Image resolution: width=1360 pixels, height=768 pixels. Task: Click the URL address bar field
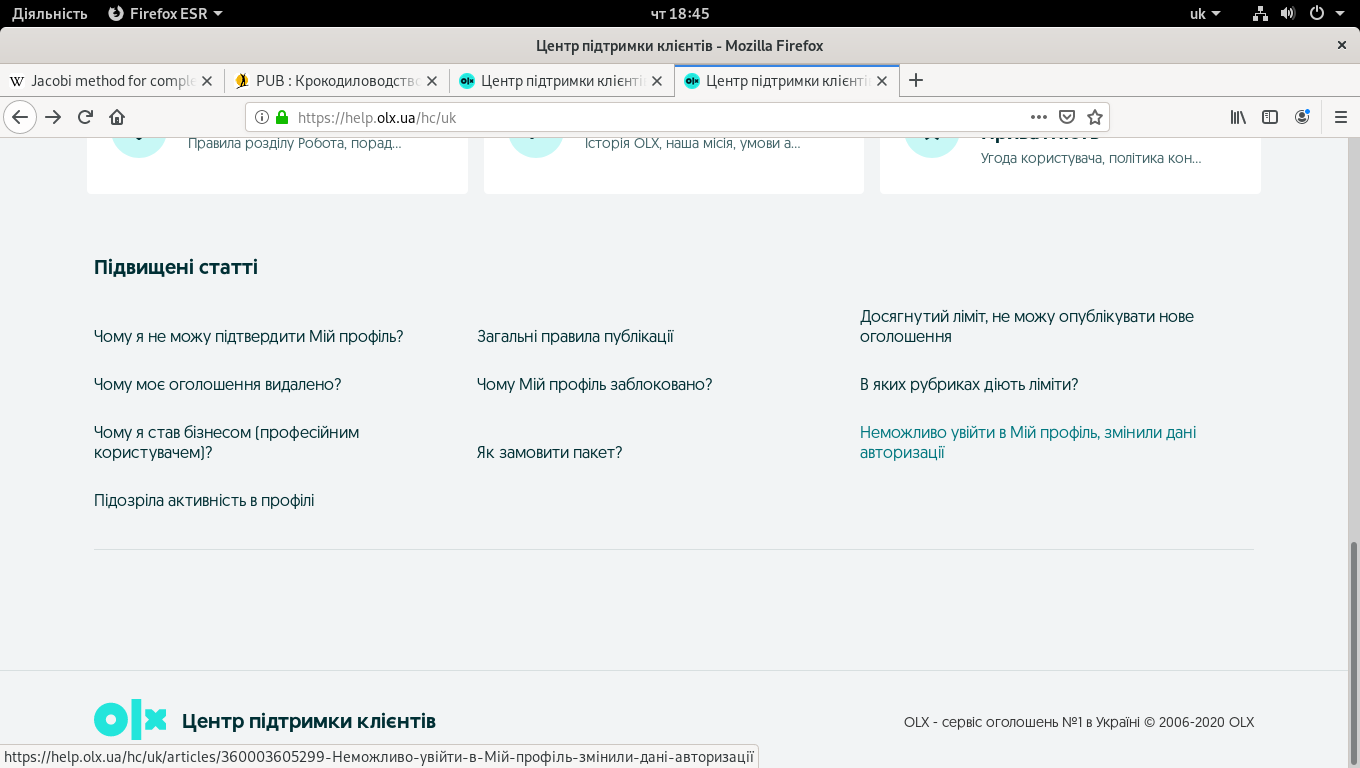[x=650, y=117]
